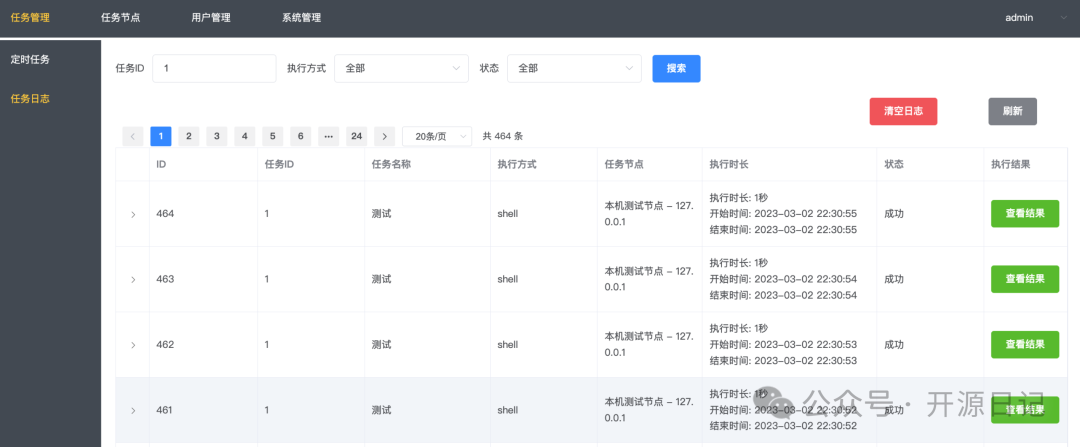Open the 任务节点 top menu
Screen dimensions: 1080x447
(x=121, y=18)
